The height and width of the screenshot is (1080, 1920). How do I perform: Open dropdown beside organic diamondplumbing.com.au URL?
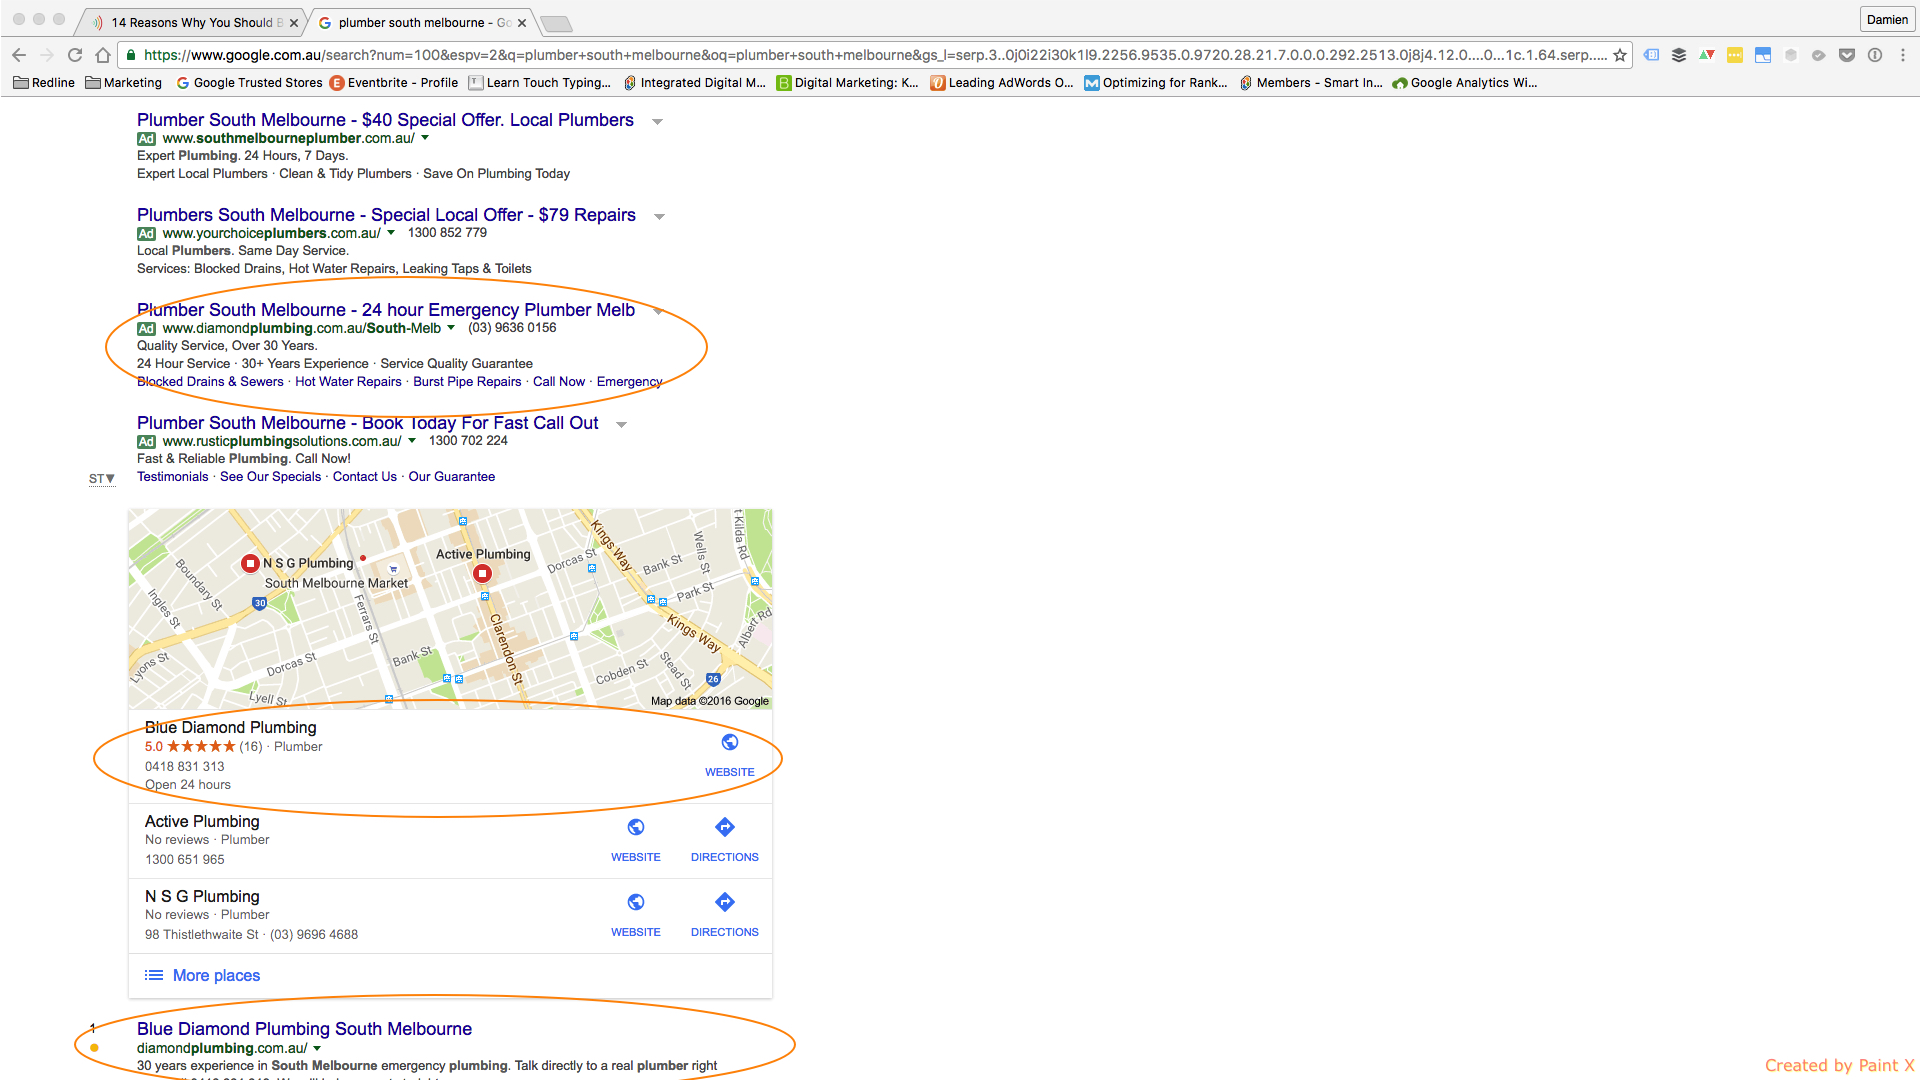click(317, 1048)
